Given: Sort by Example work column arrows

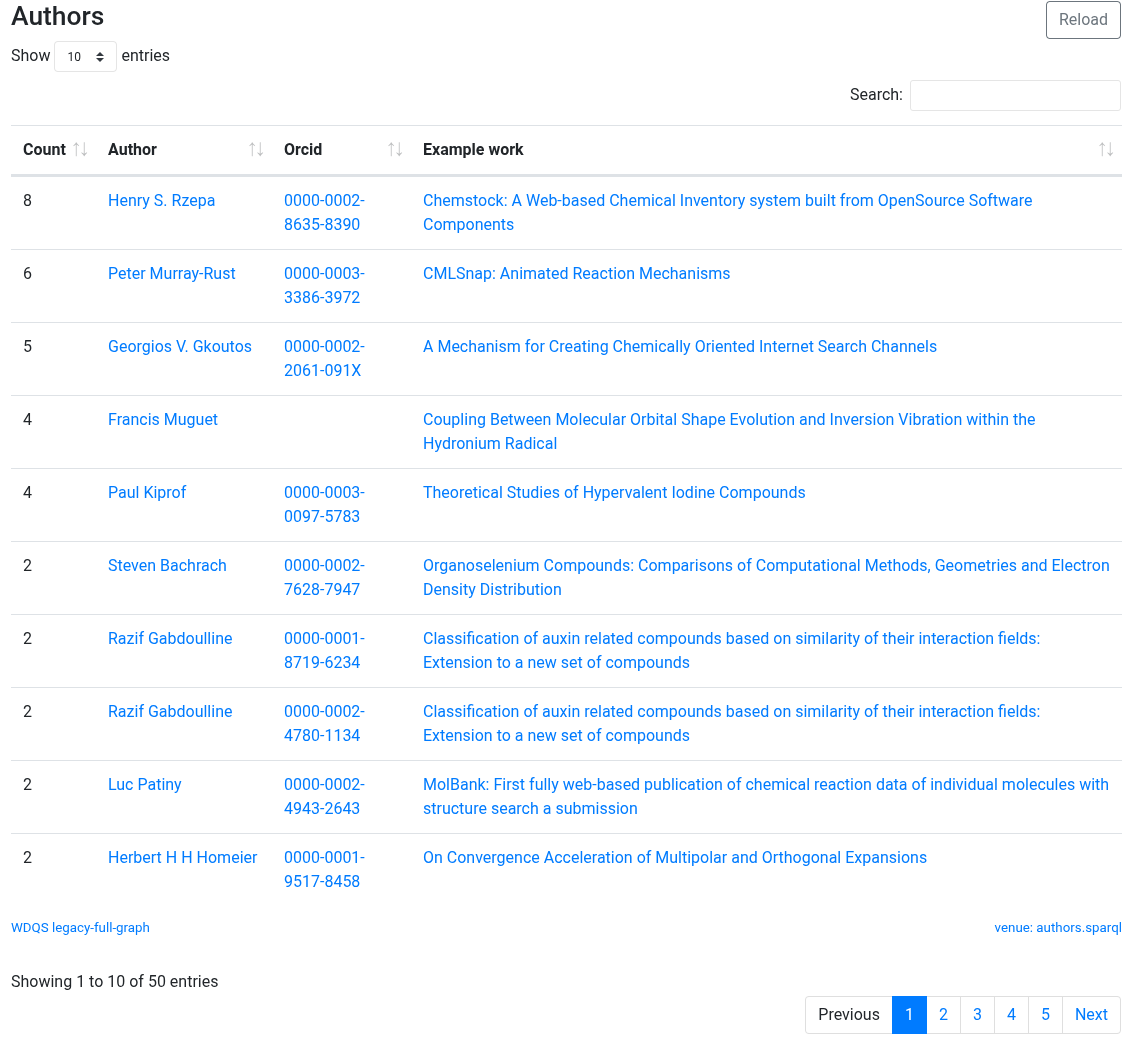Looking at the screenshot, I should (x=1105, y=149).
